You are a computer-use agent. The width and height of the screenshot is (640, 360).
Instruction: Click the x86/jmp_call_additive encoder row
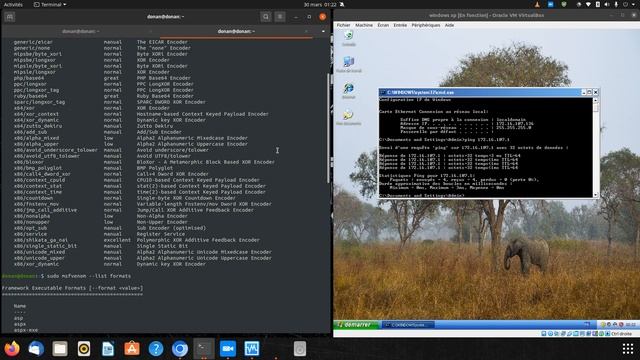[133, 210]
